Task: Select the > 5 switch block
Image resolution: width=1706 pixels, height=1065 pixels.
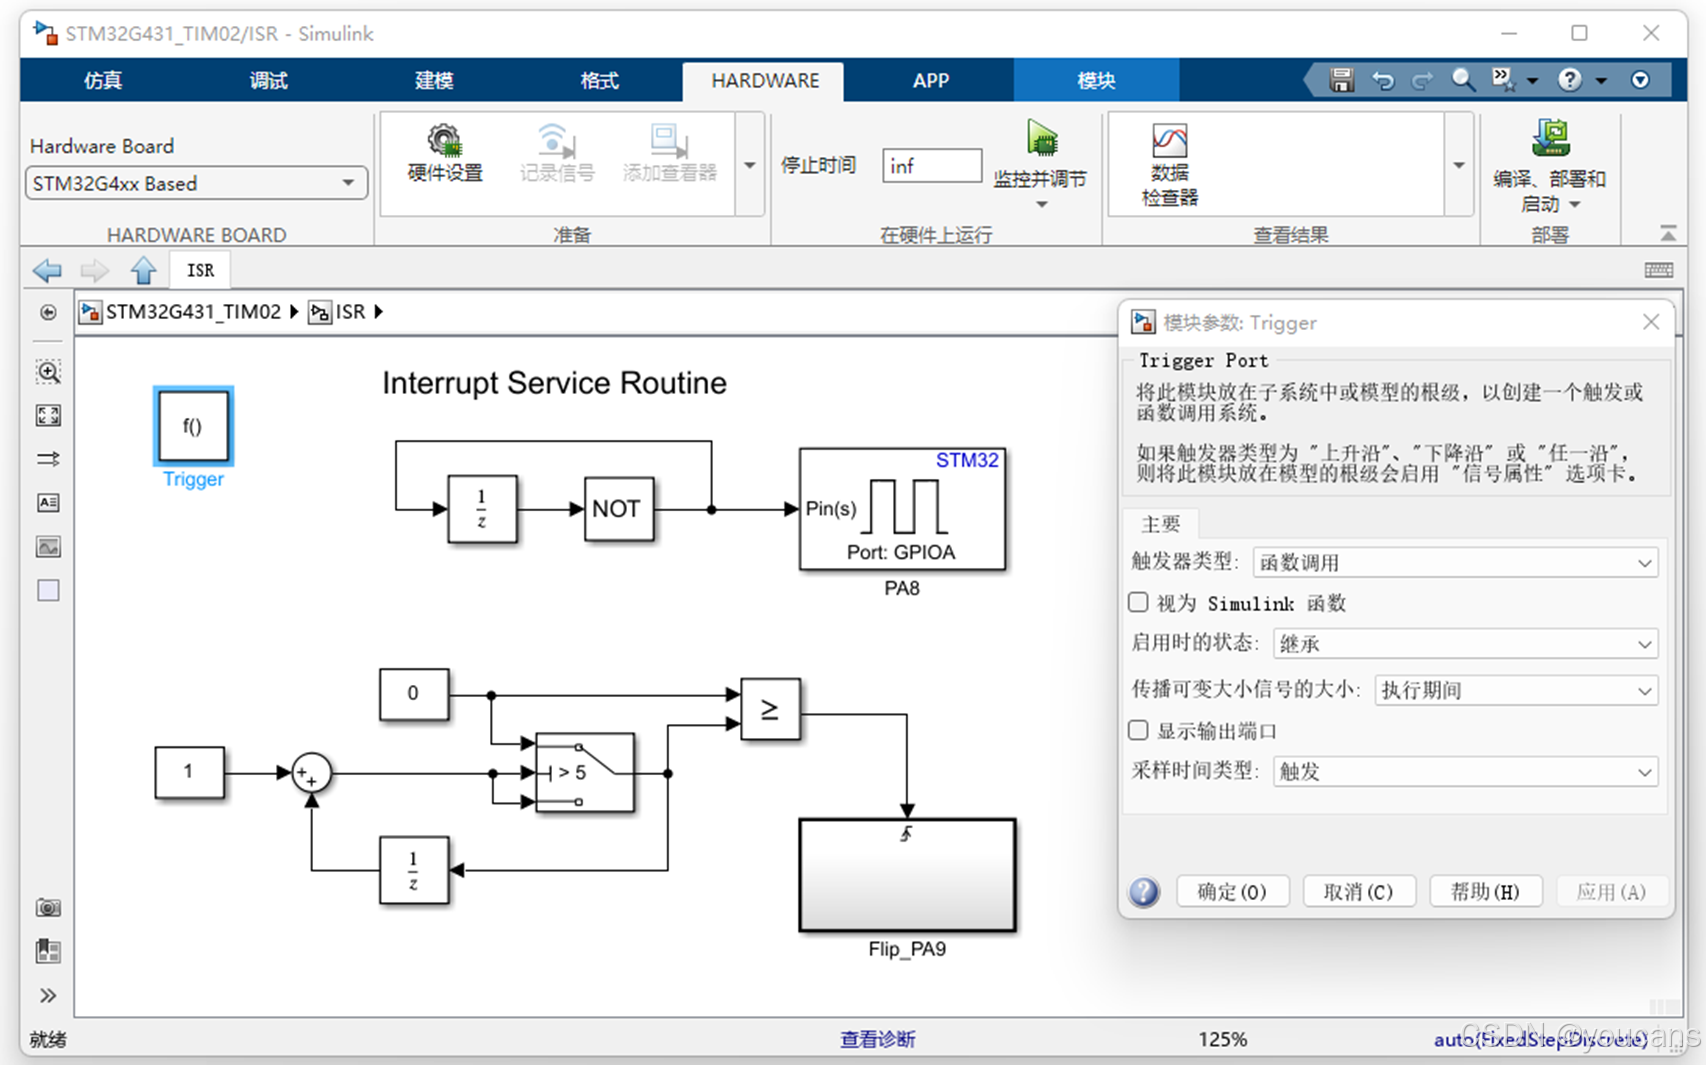Action: [x=584, y=772]
